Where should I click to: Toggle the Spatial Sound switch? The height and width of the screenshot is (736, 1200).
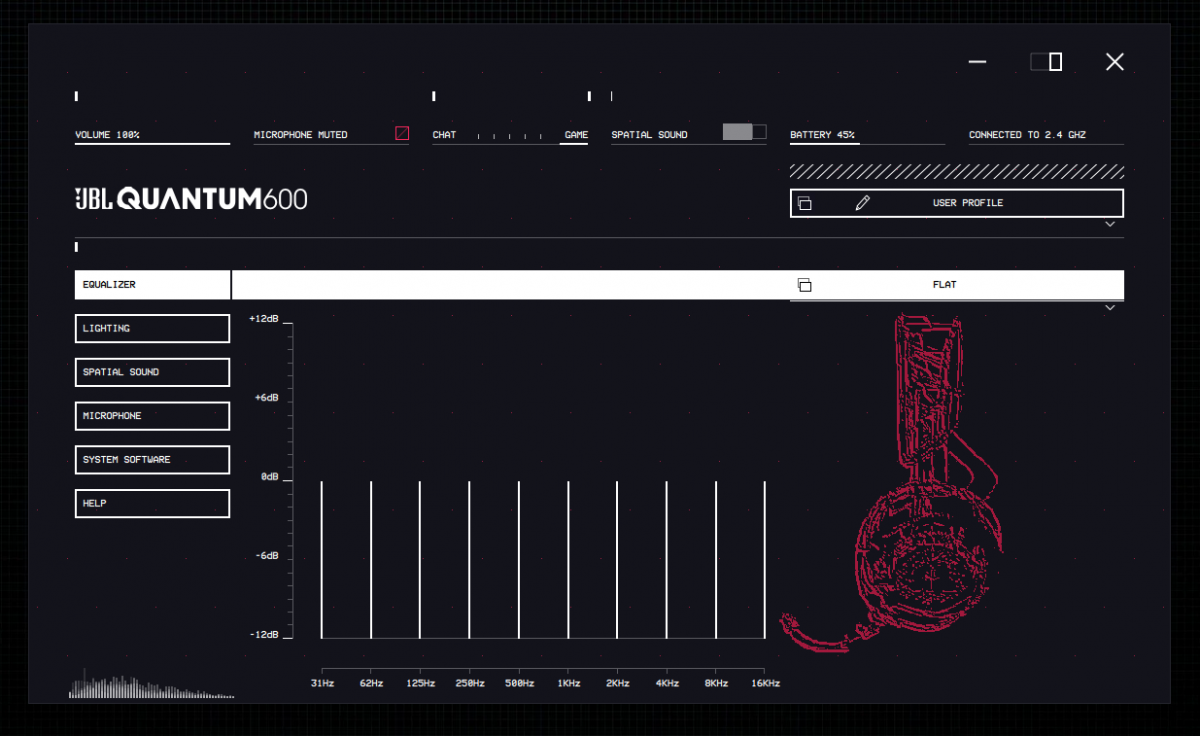[744, 132]
